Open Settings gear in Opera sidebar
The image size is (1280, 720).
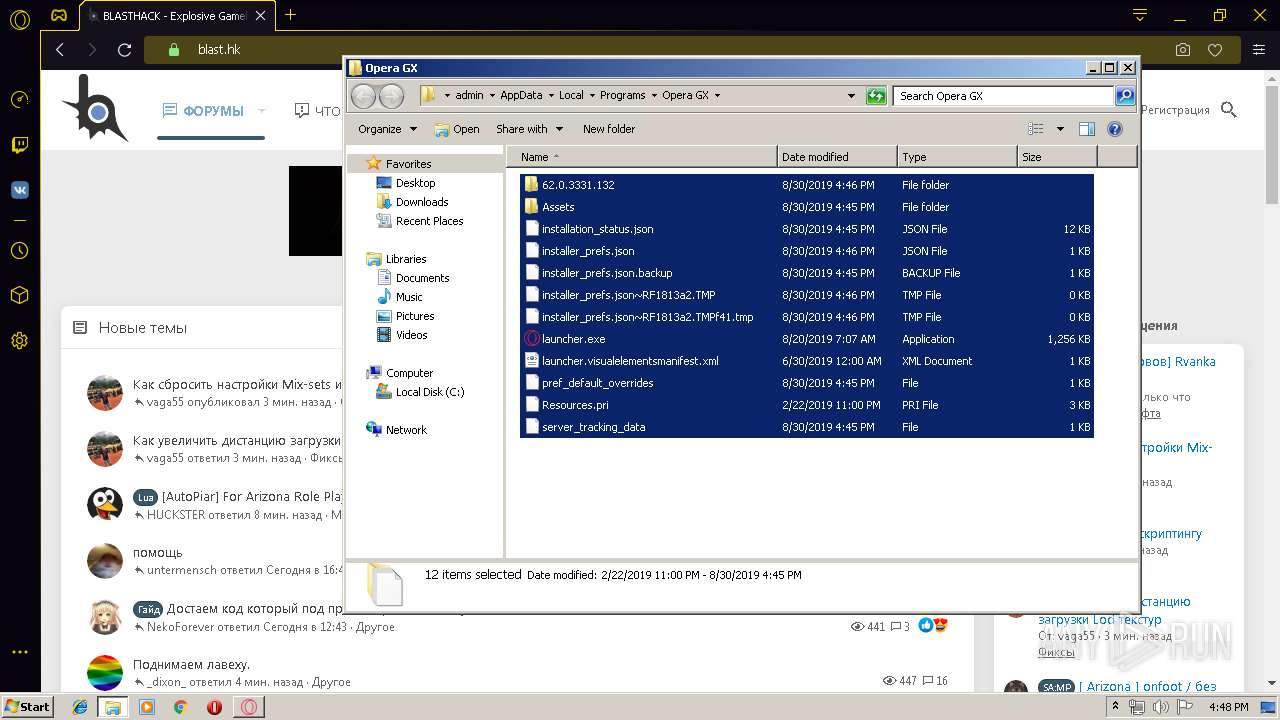pyautogui.click(x=19, y=341)
